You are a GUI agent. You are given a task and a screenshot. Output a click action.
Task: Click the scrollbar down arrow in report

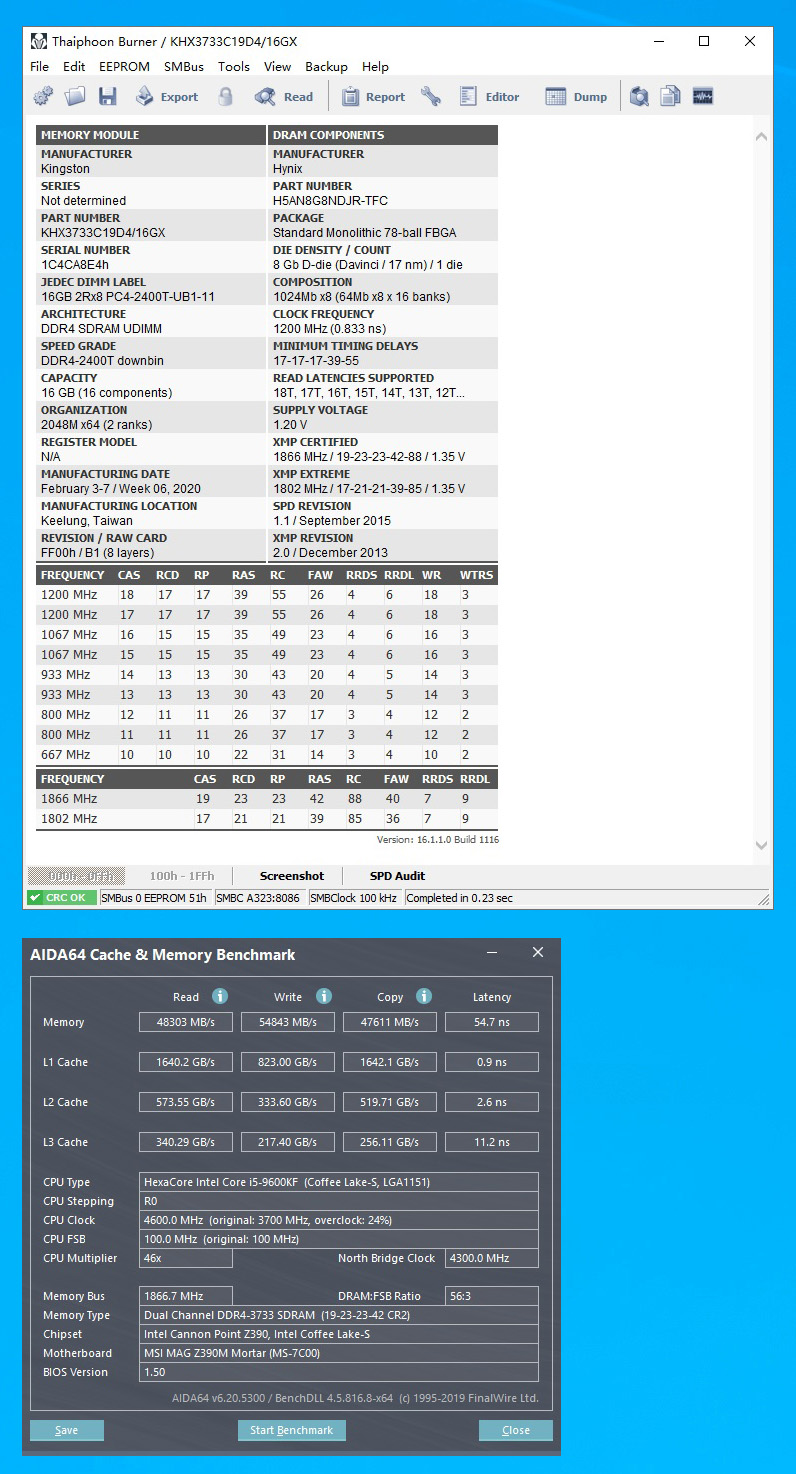pyautogui.click(x=761, y=845)
